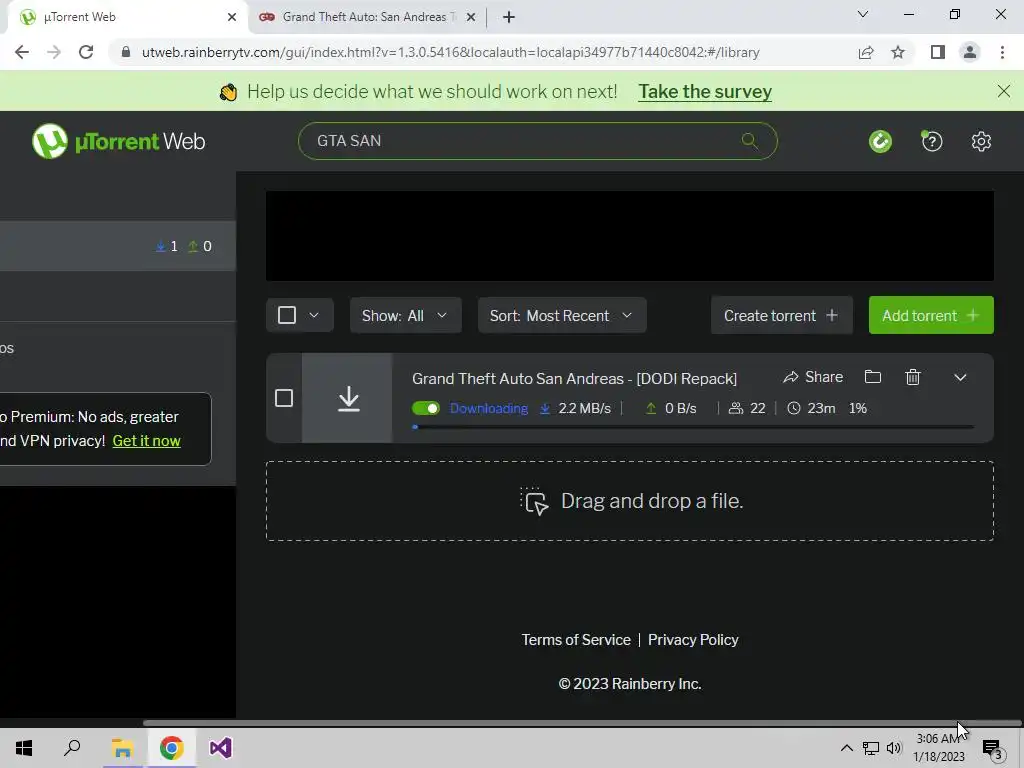Open the settings gear icon
1024x768 pixels.
click(x=981, y=141)
